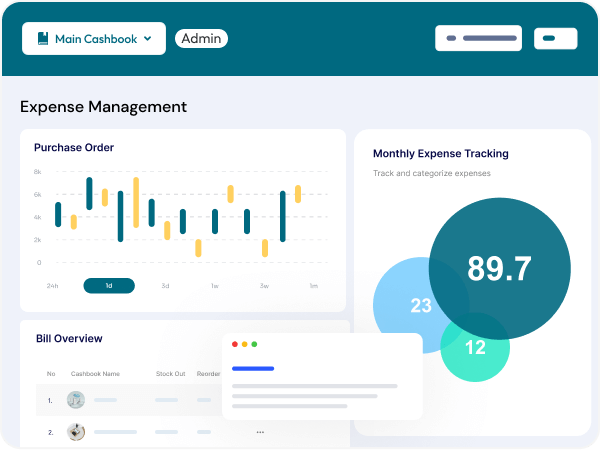Screen dimensions: 600x450
Task: Click the Cashbook Name column header
Action: (95, 373)
